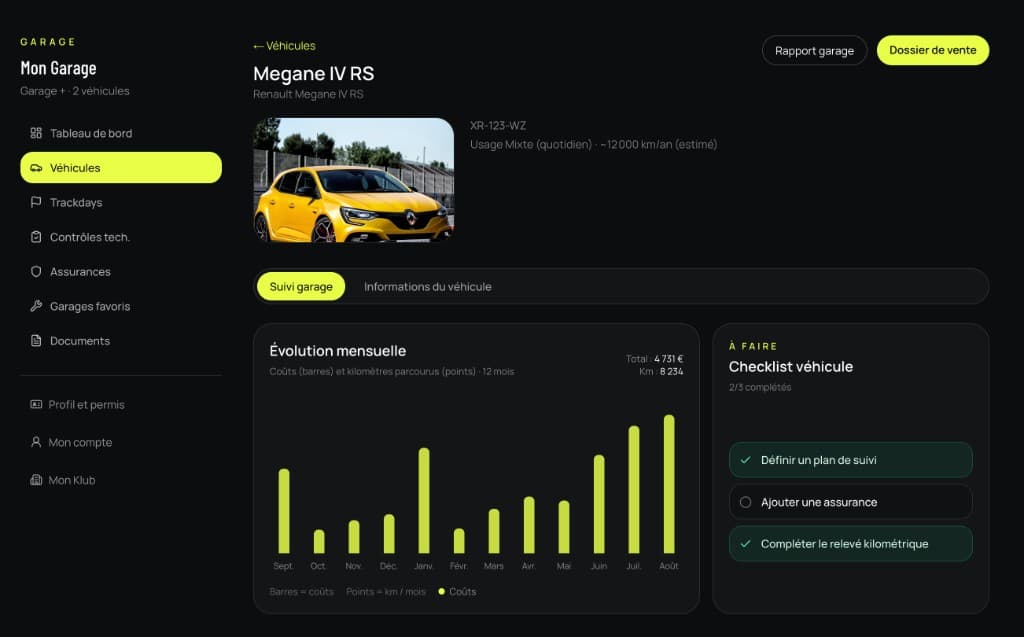Click the Déc. bar in chart

(389, 534)
